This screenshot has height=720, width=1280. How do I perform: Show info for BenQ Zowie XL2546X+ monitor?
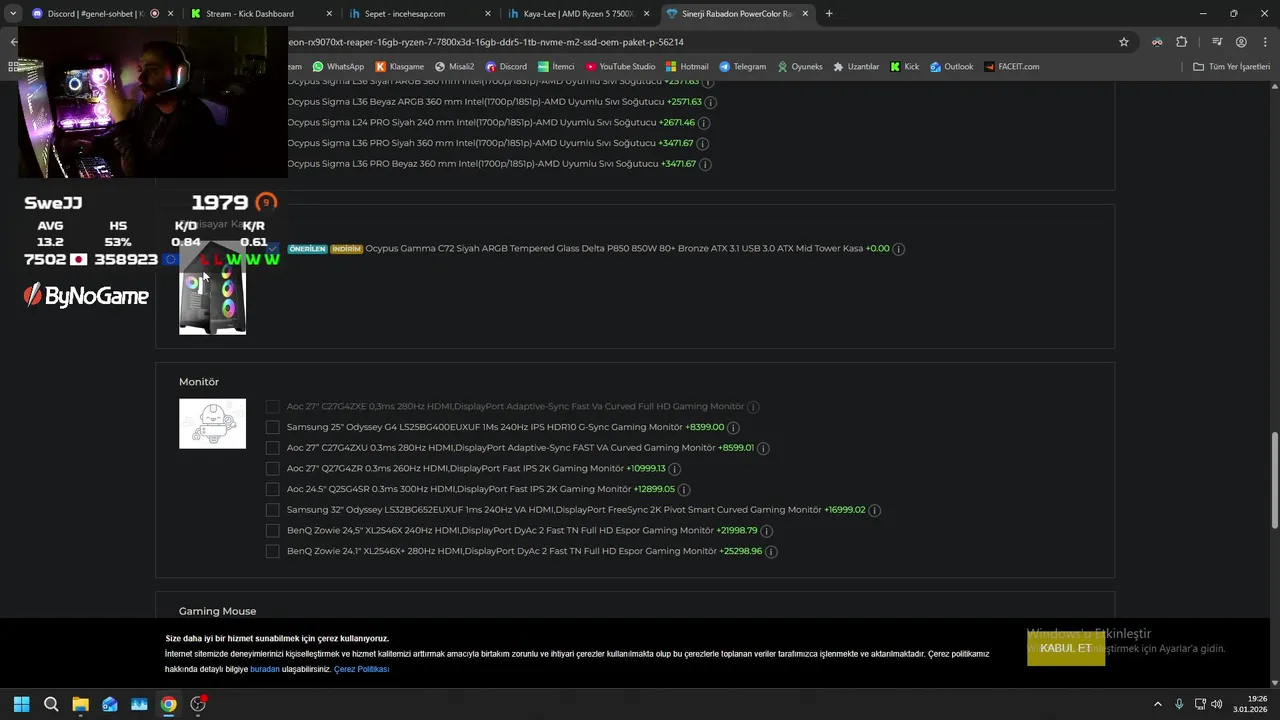[x=771, y=552]
